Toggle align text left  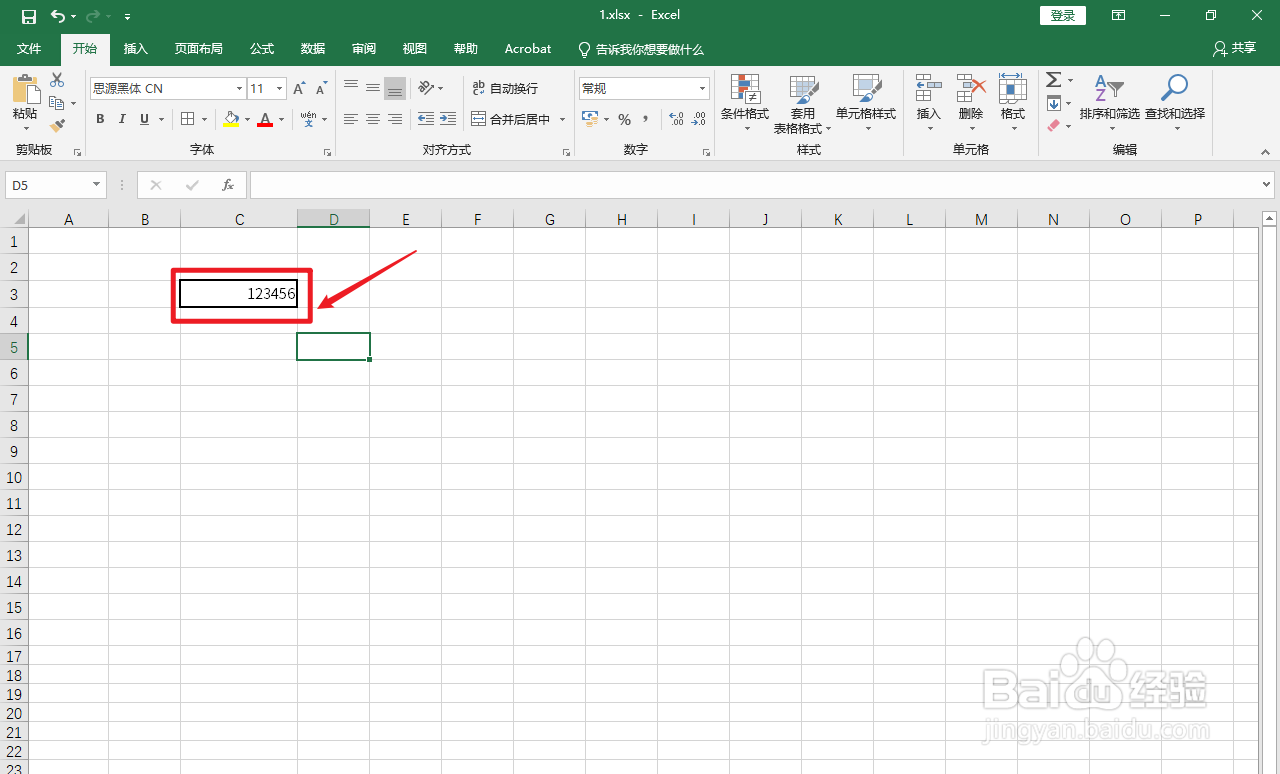(x=350, y=119)
